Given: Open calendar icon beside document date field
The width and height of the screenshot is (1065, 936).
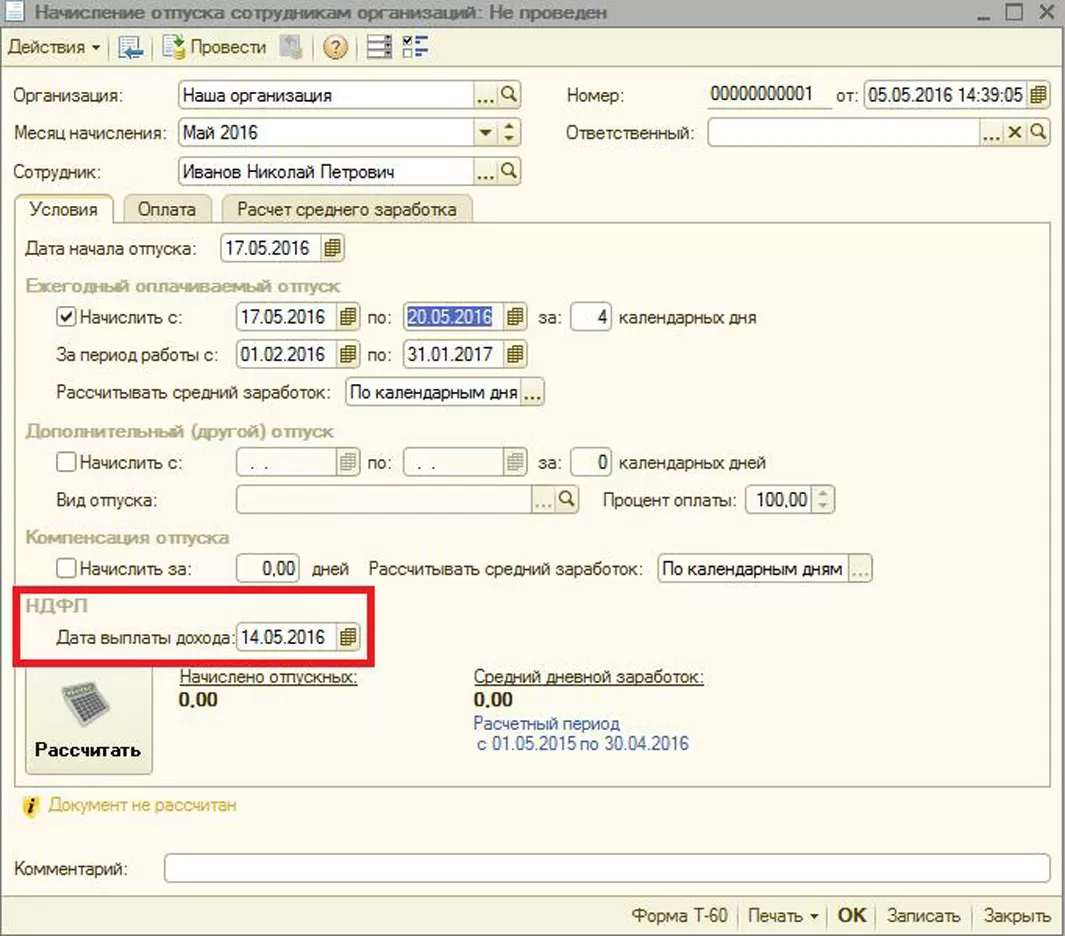Looking at the screenshot, I should pos(1039,95).
